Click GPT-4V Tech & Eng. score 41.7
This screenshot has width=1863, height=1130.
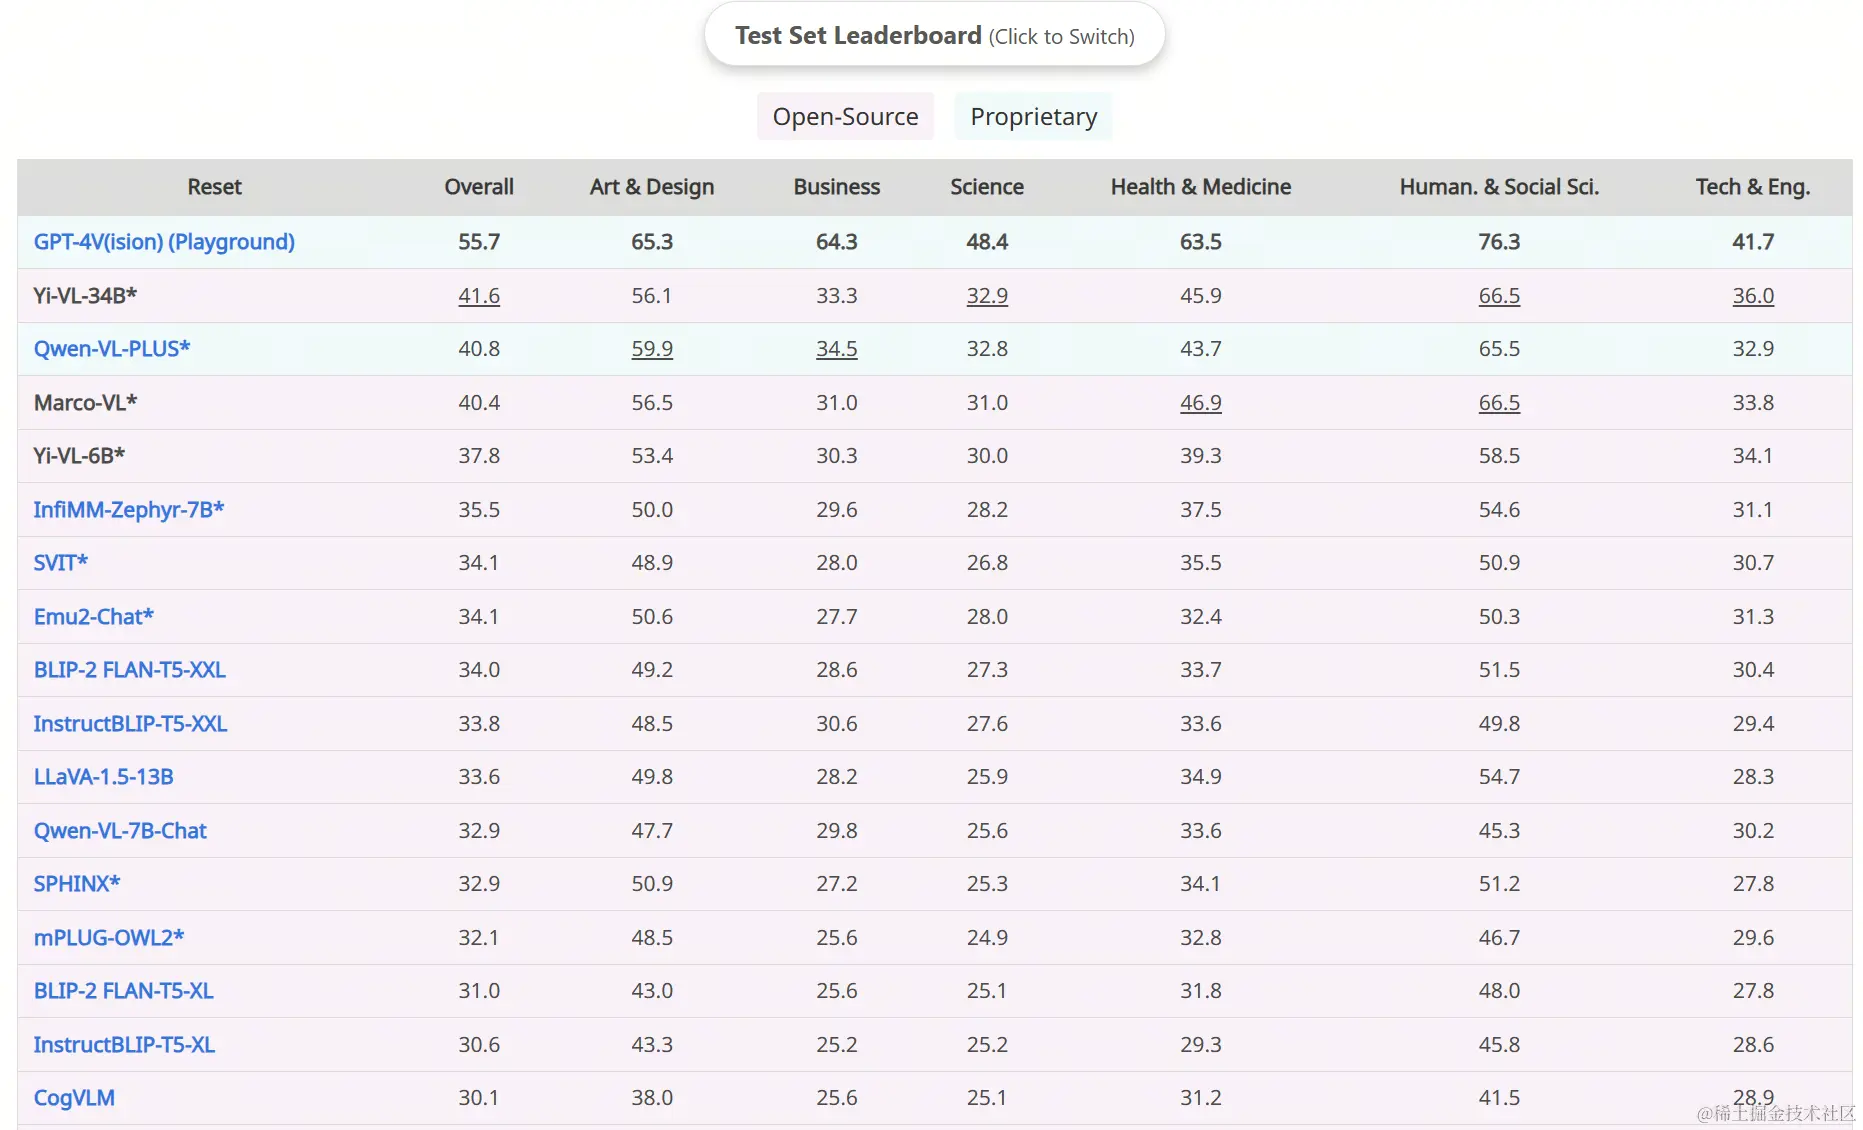[1753, 242]
